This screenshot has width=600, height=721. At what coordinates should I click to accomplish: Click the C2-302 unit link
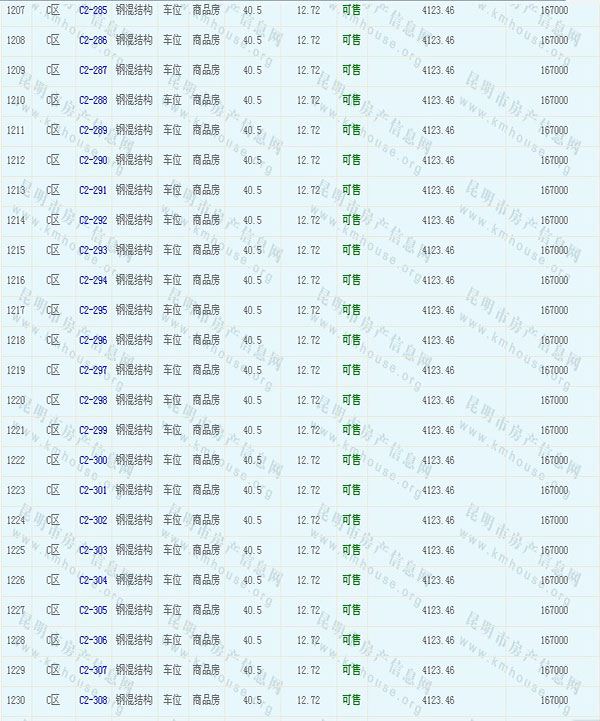click(92, 520)
